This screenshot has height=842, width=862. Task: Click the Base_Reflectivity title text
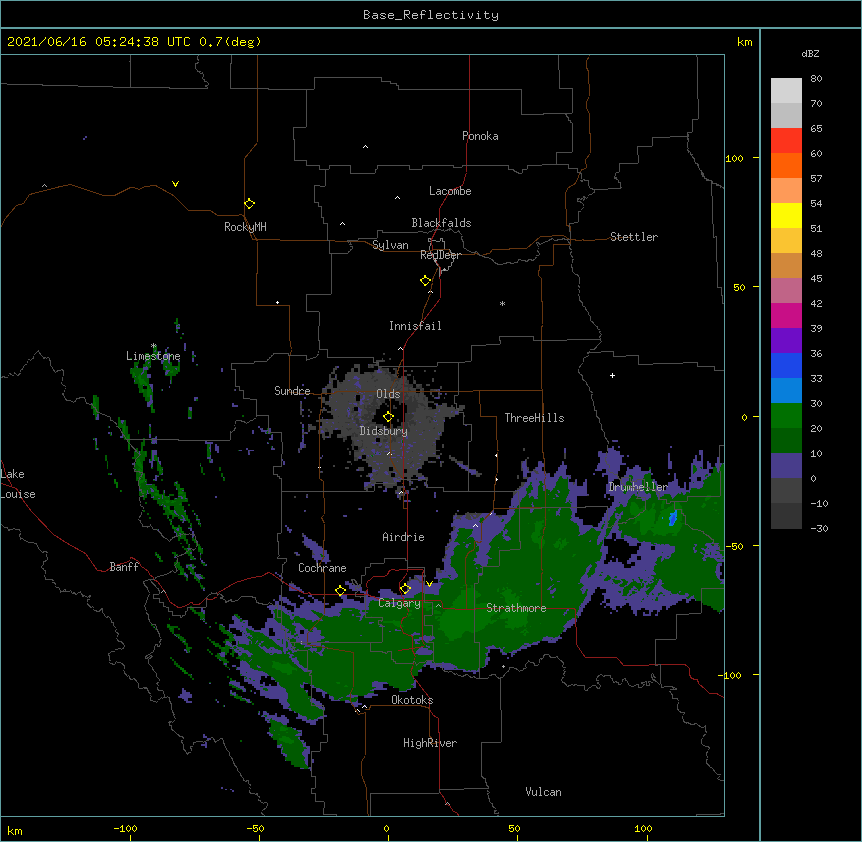pyautogui.click(x=431, y=15)
